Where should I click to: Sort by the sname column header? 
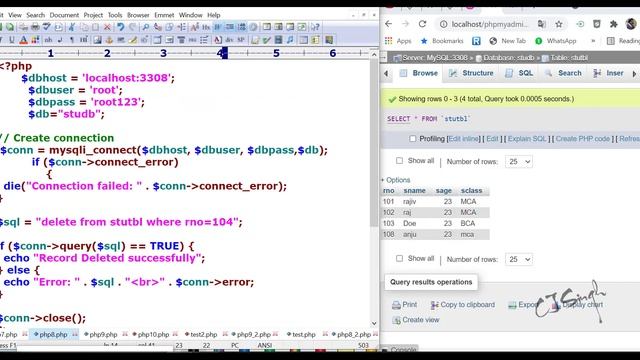click(414, 191)
